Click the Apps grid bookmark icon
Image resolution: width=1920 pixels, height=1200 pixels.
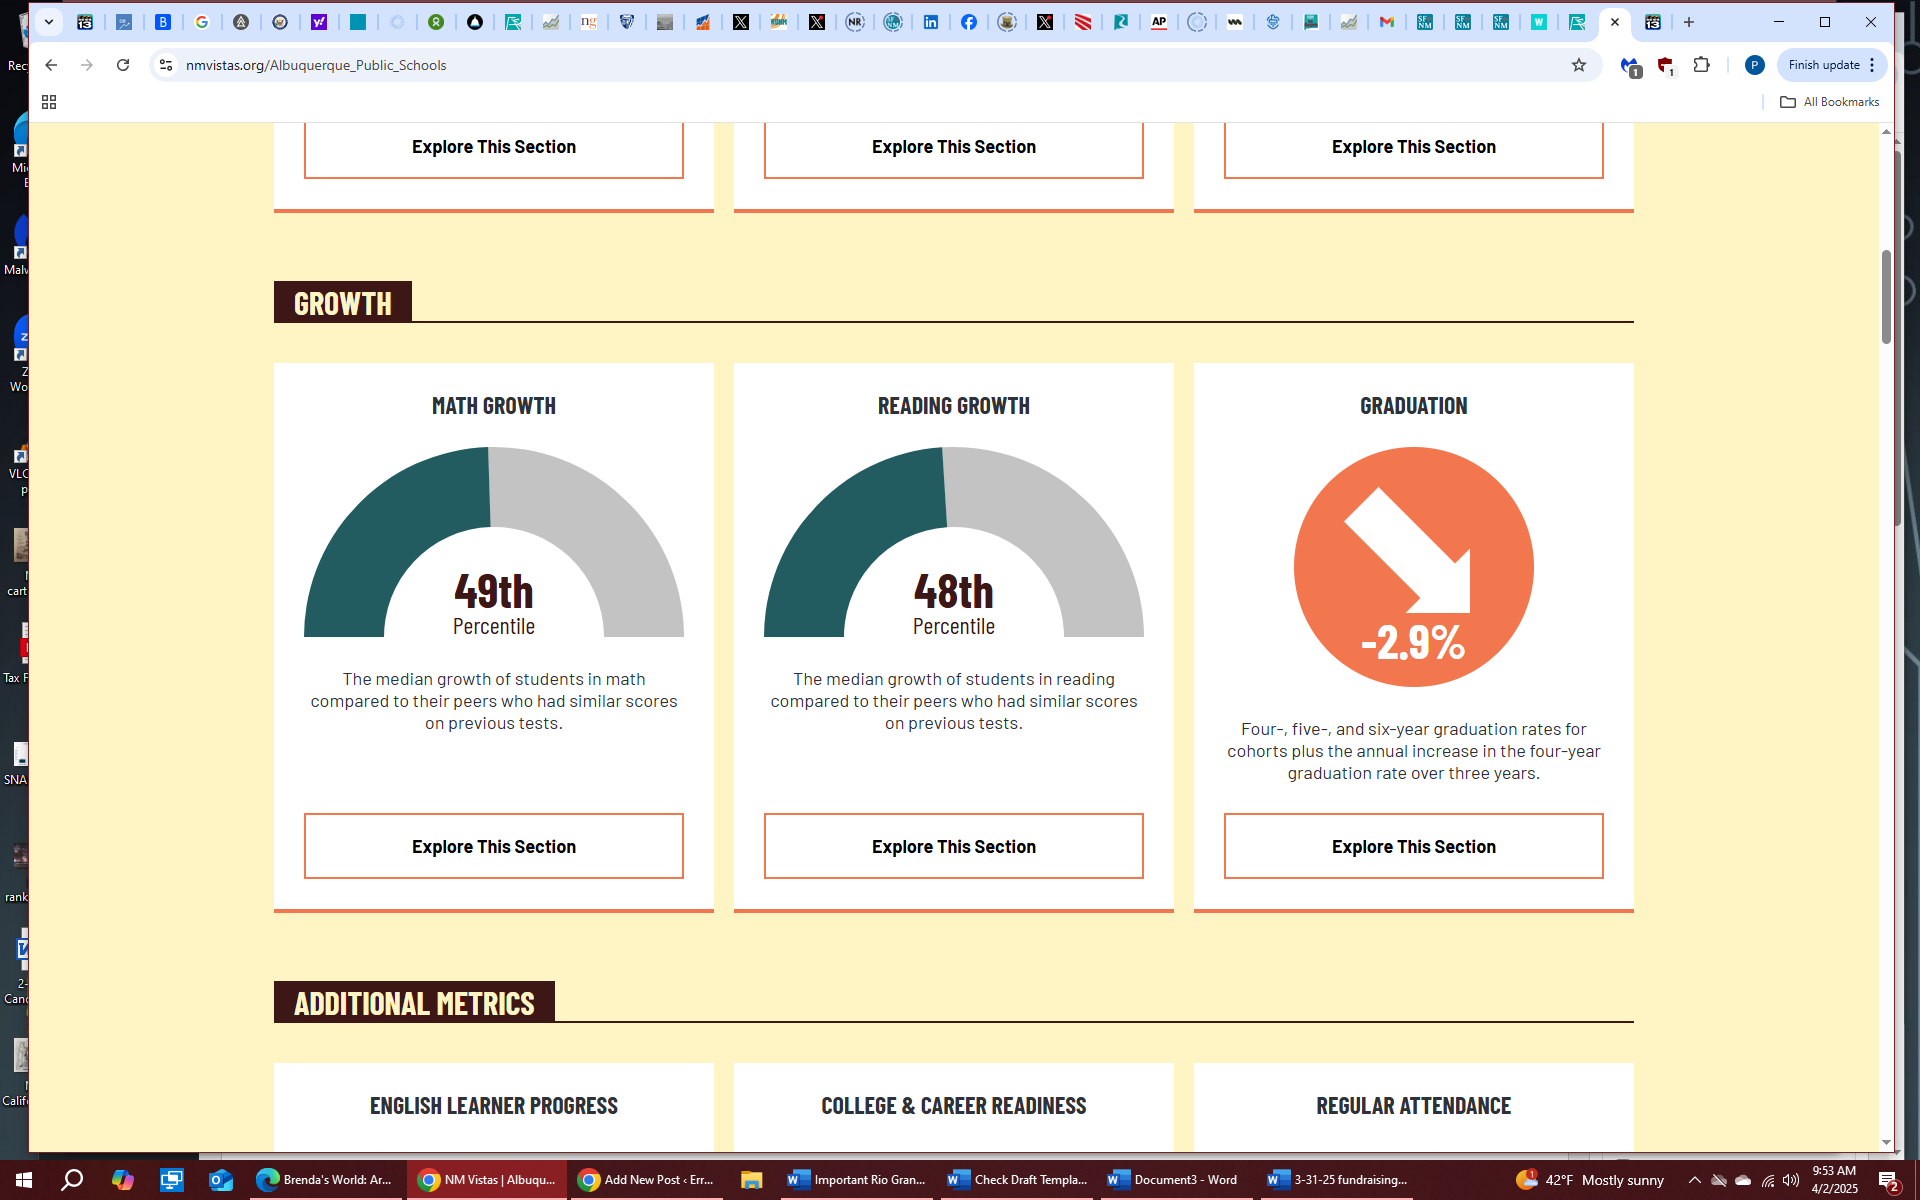[49, 102]
